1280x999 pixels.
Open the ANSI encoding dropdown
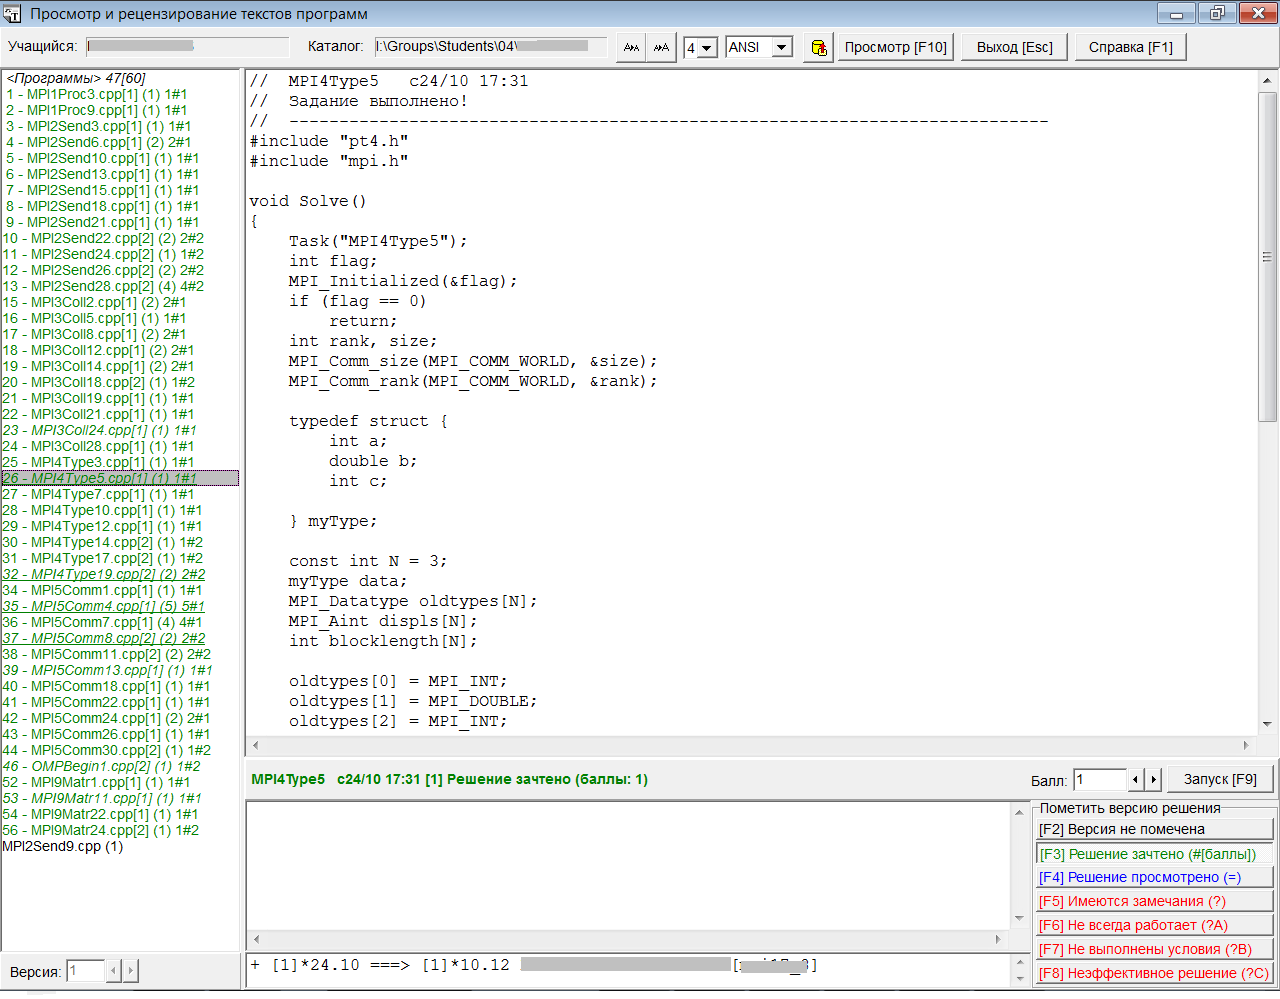pos(782,47)
